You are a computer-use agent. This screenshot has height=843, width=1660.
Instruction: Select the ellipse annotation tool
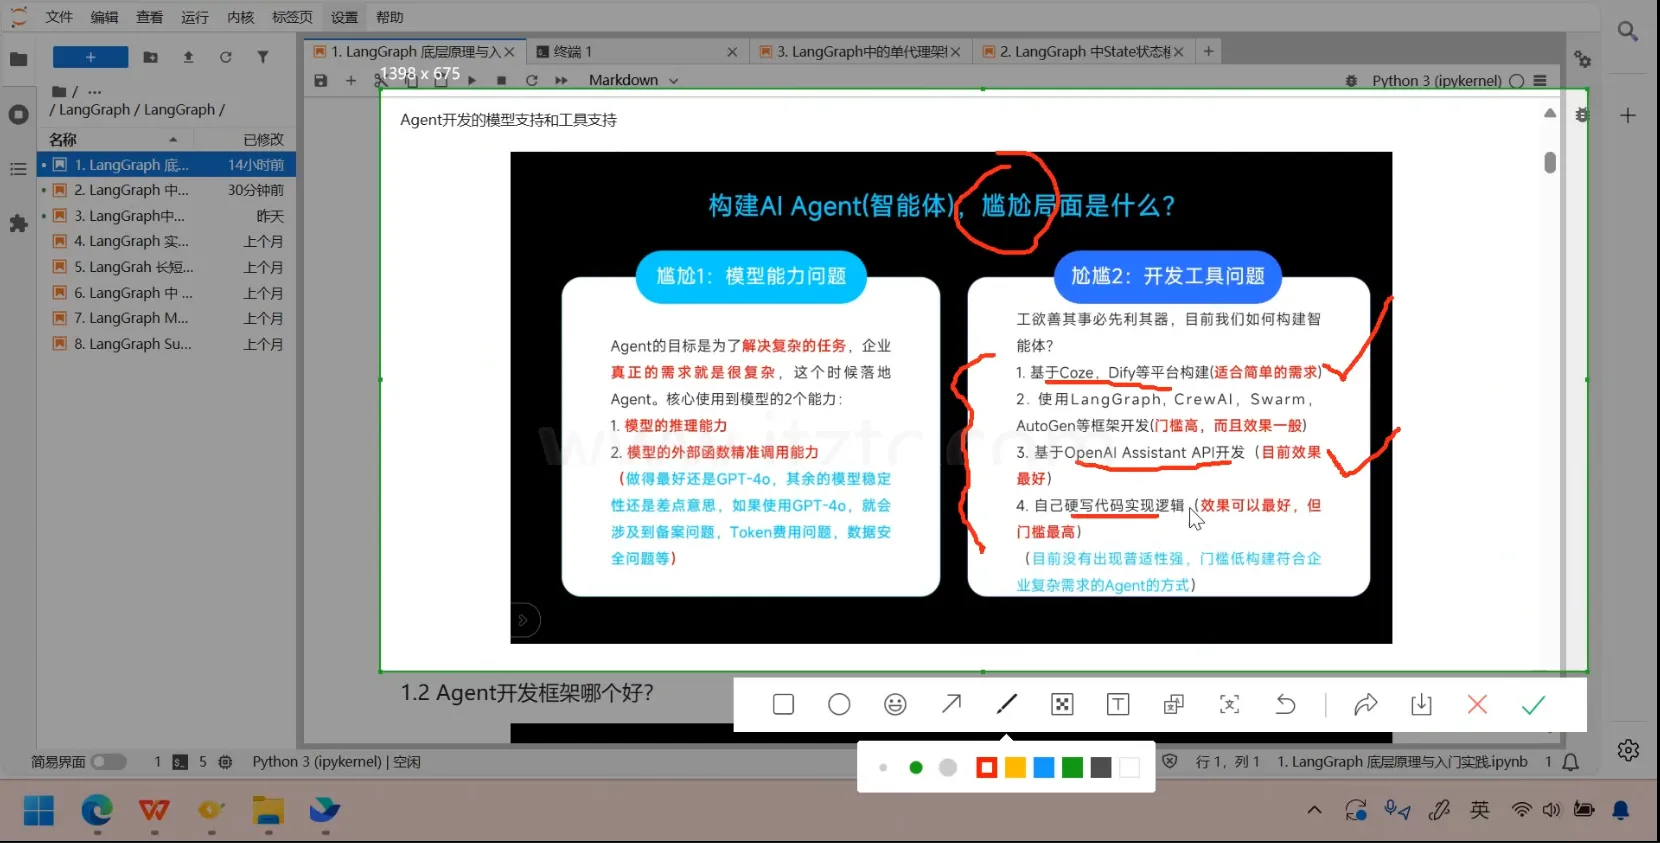[839, 705]
